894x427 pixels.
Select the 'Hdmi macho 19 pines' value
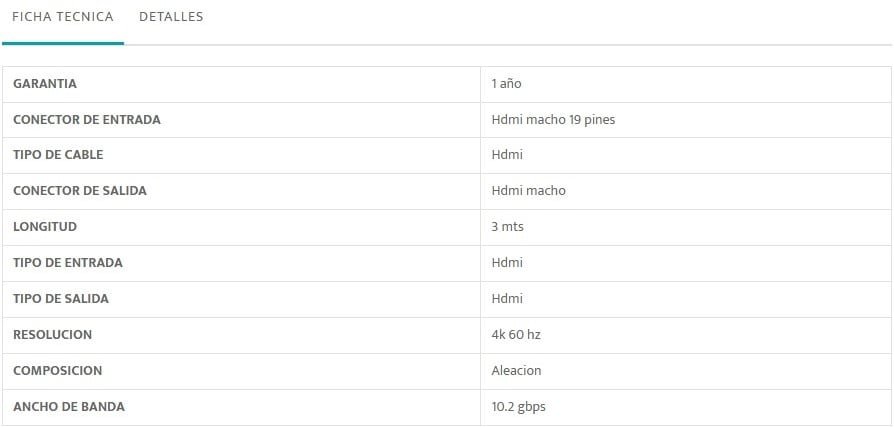553,120
